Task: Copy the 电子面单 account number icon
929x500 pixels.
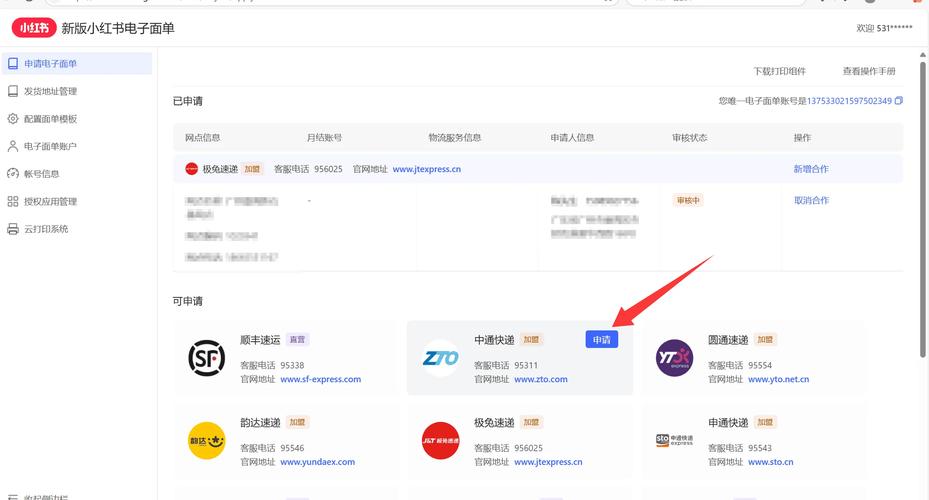Action: [898, 101]
